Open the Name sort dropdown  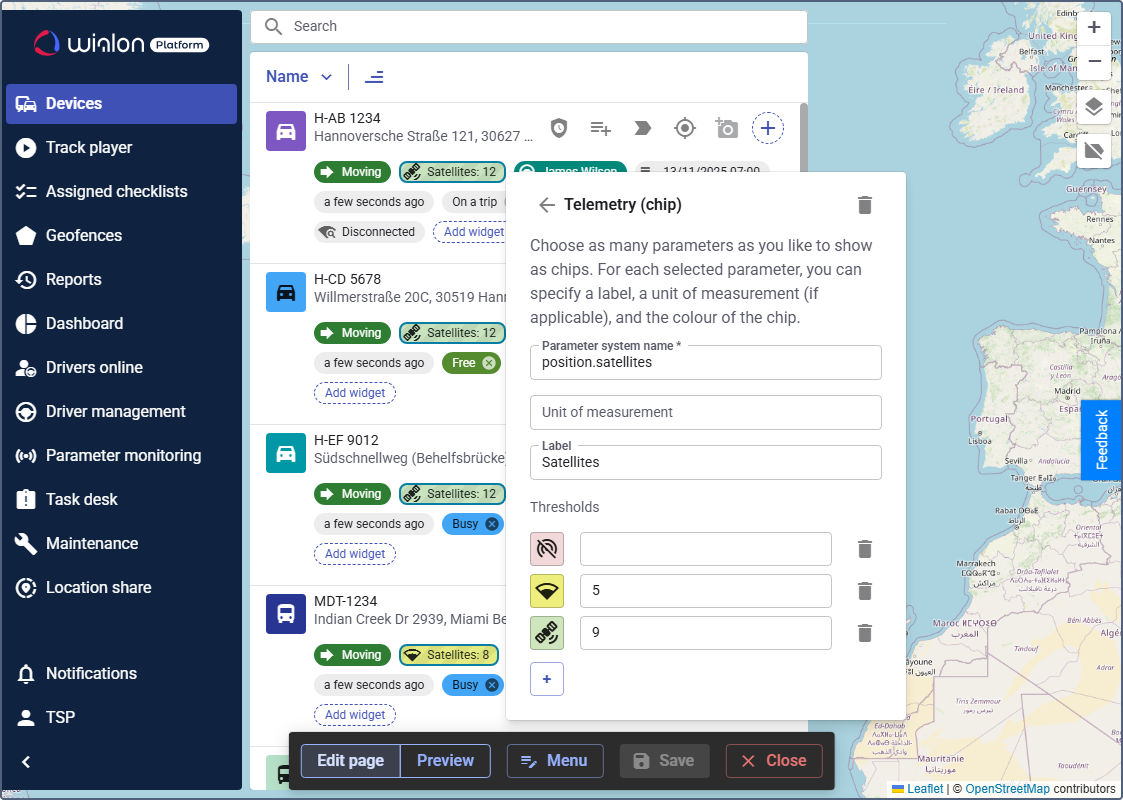tap(299, 77)
